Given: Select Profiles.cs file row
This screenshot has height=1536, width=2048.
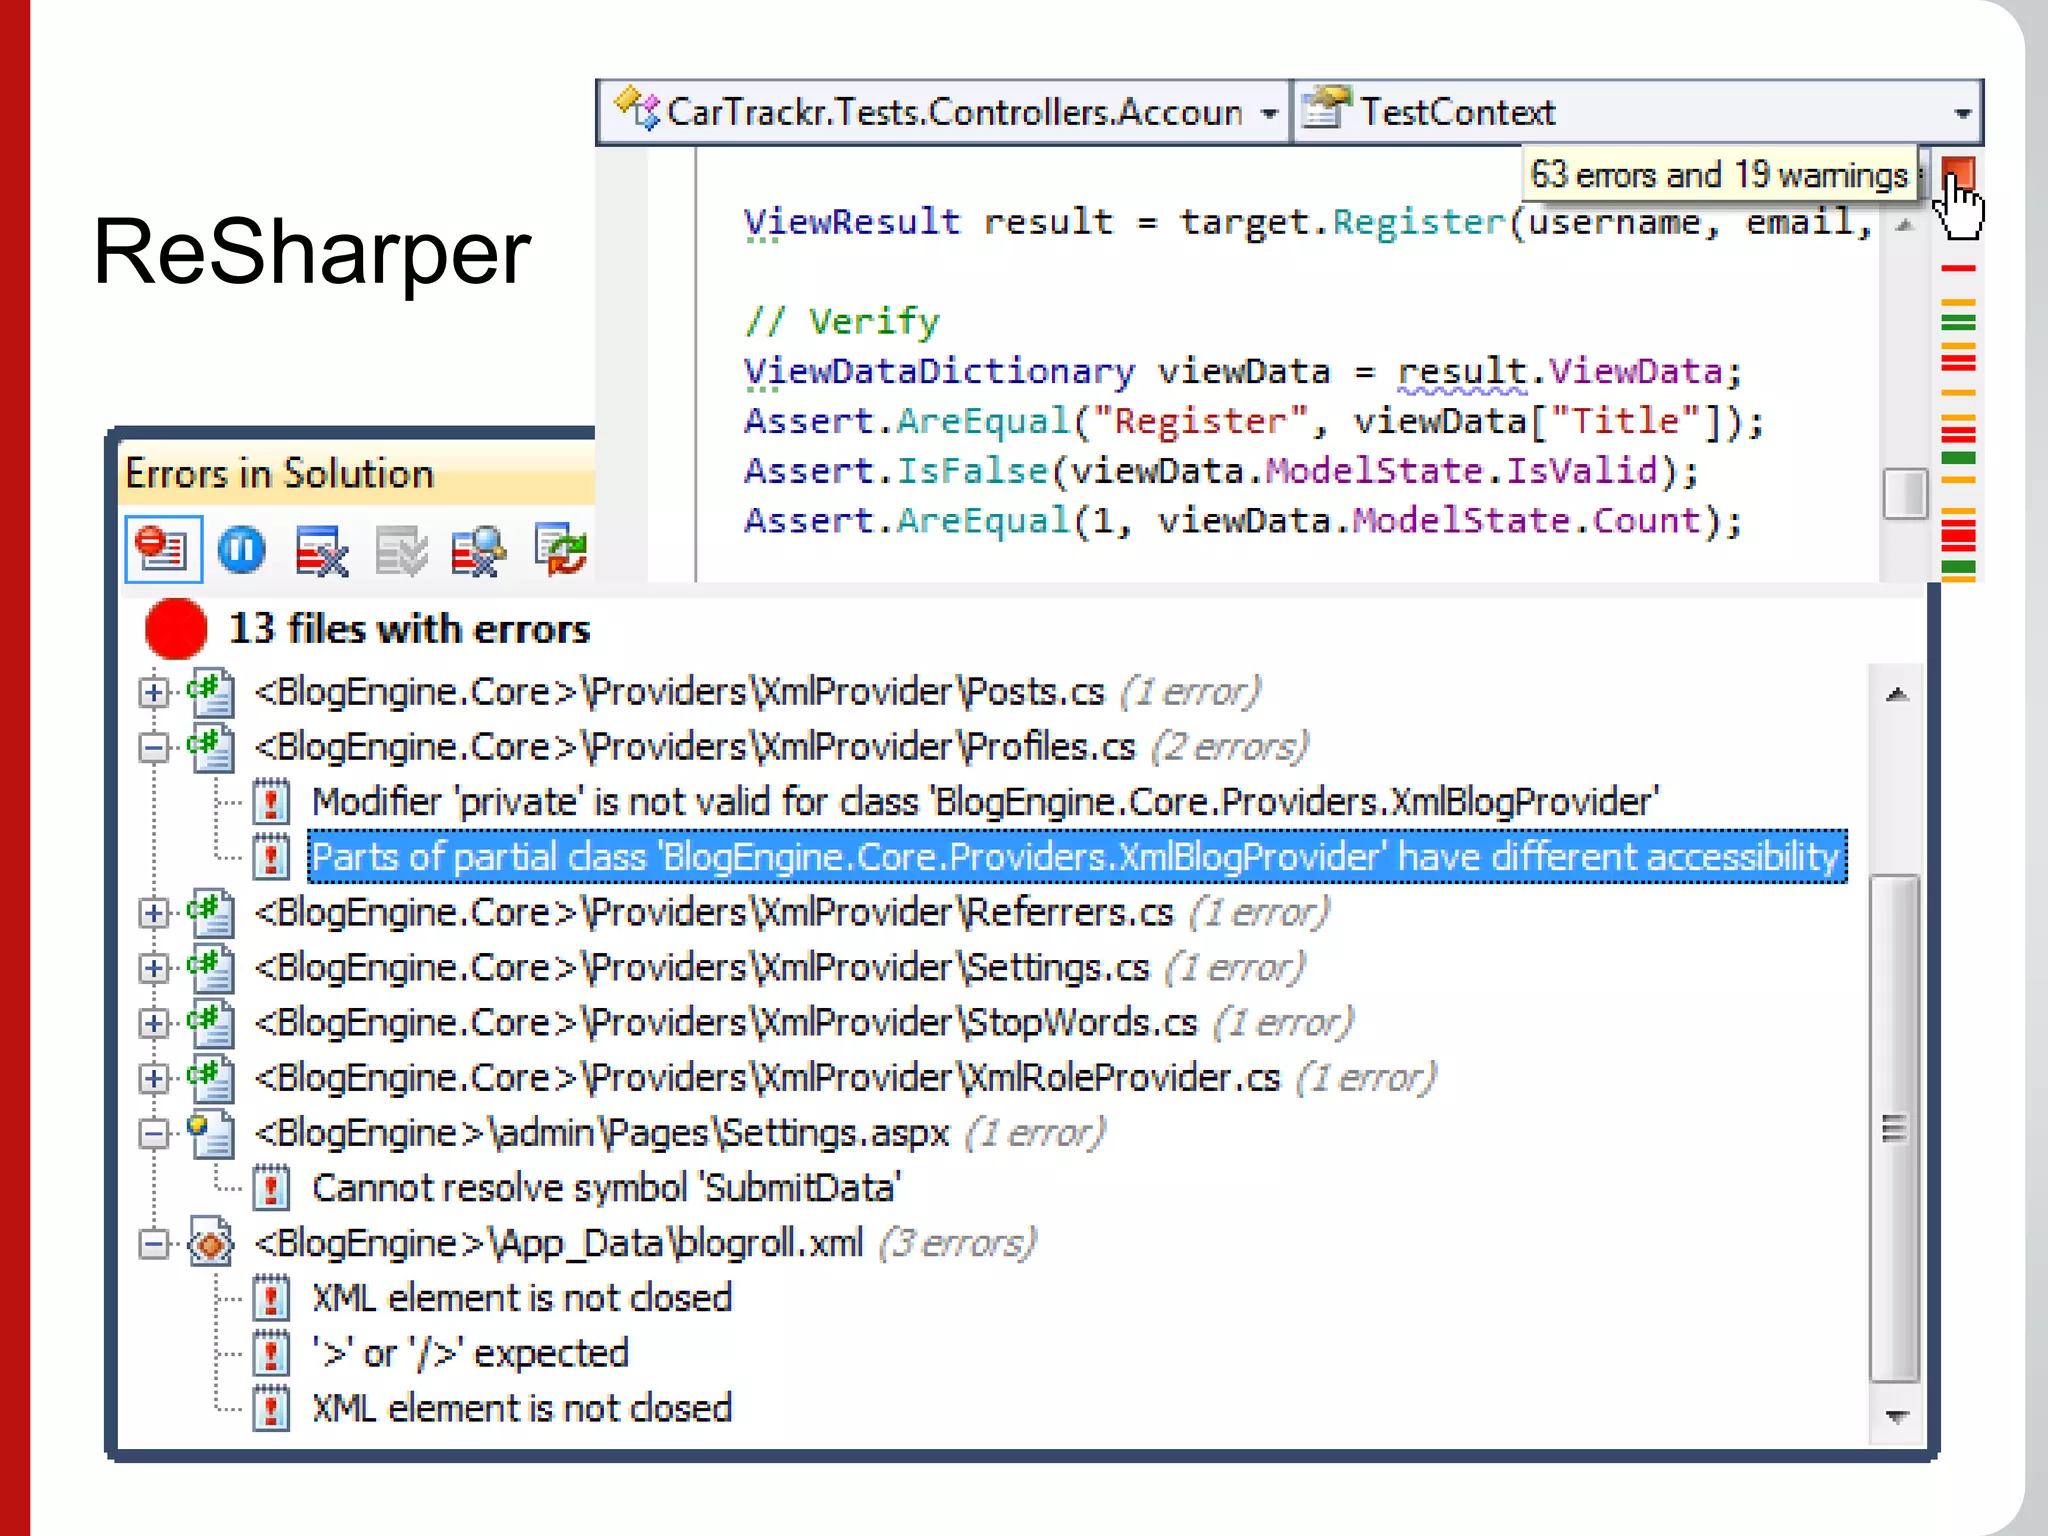Looking at the screenshot, I should 781,747.
